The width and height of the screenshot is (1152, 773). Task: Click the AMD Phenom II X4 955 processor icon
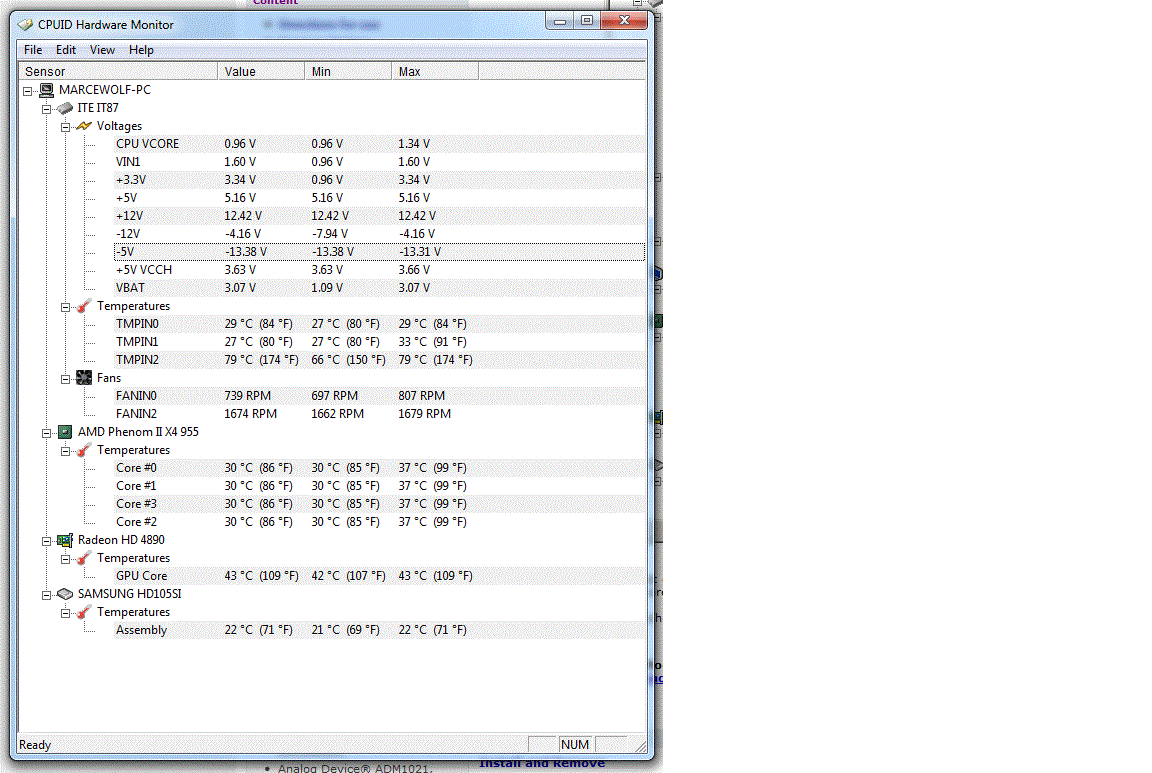[x=65, y=432]
